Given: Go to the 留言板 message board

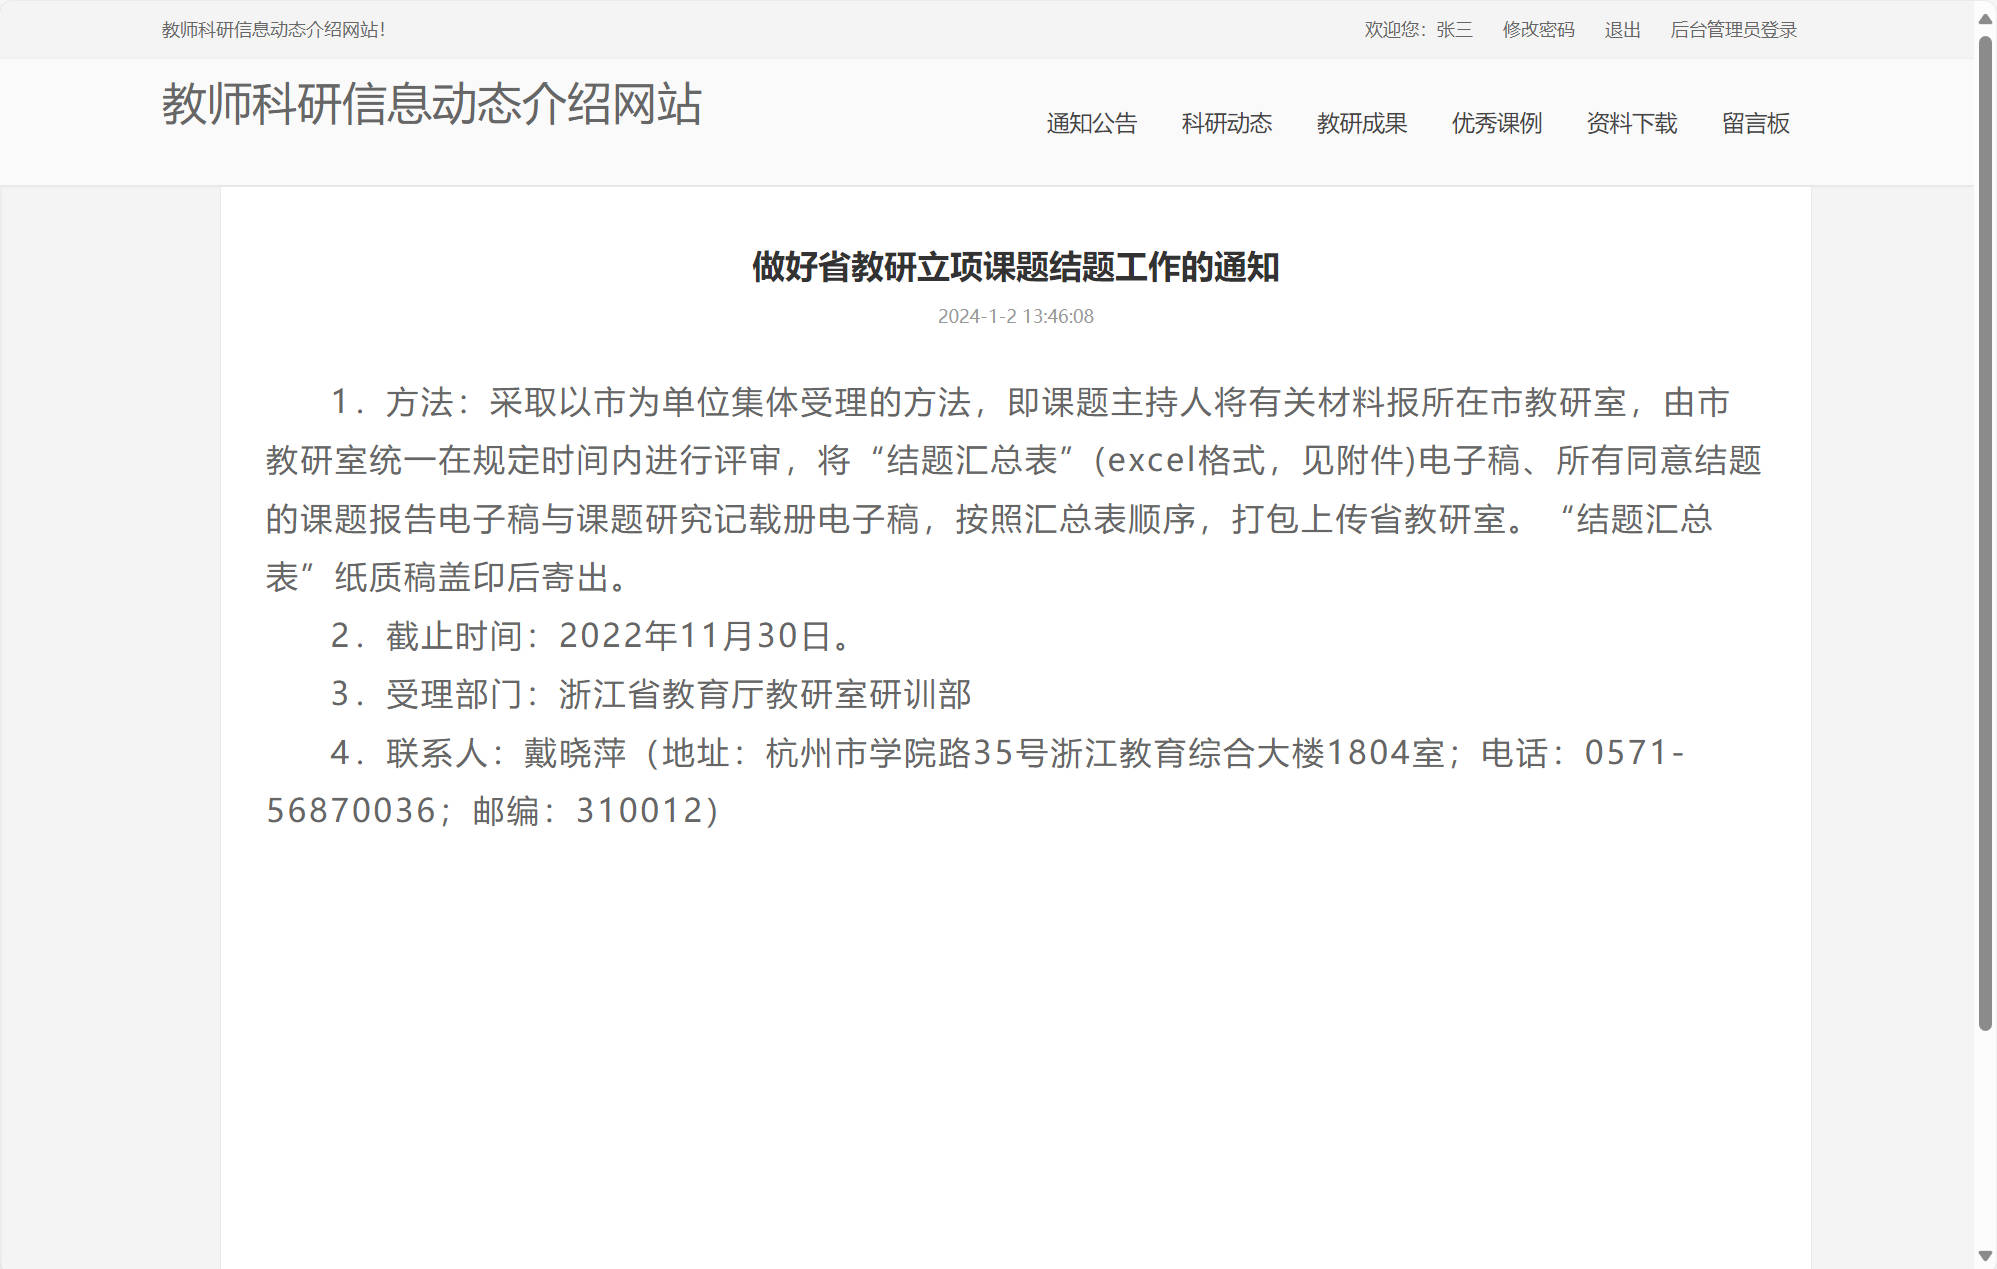Looking at the screenshot, I should (1755, 123).
